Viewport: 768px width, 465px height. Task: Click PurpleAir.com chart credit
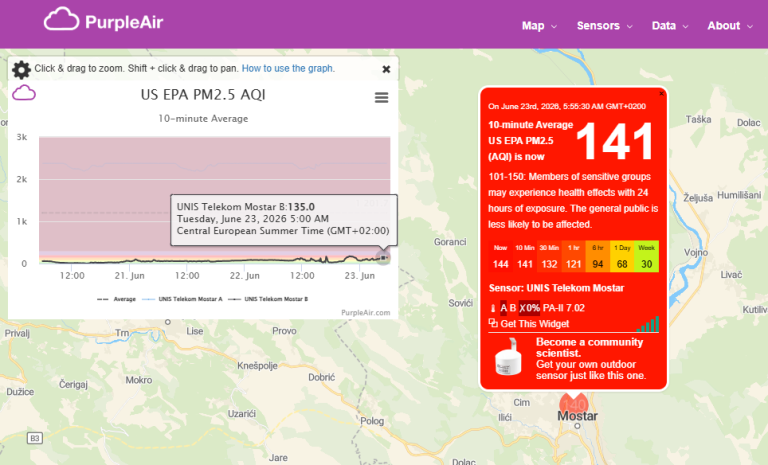(x=365, y=313)
